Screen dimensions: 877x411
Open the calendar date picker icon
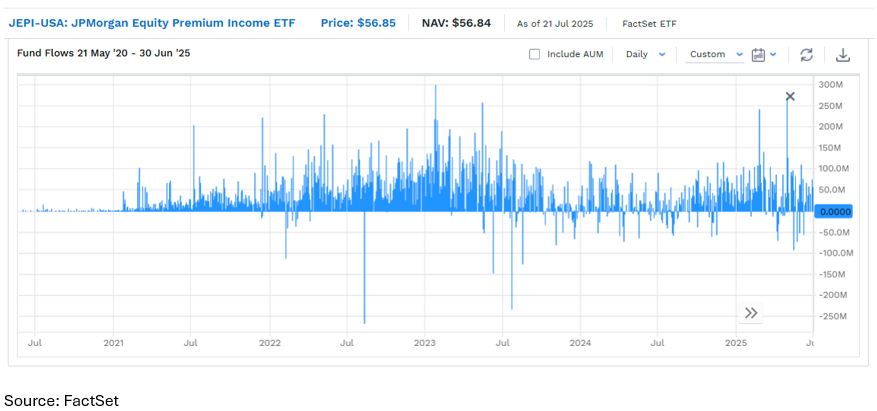tap(758, 55)
